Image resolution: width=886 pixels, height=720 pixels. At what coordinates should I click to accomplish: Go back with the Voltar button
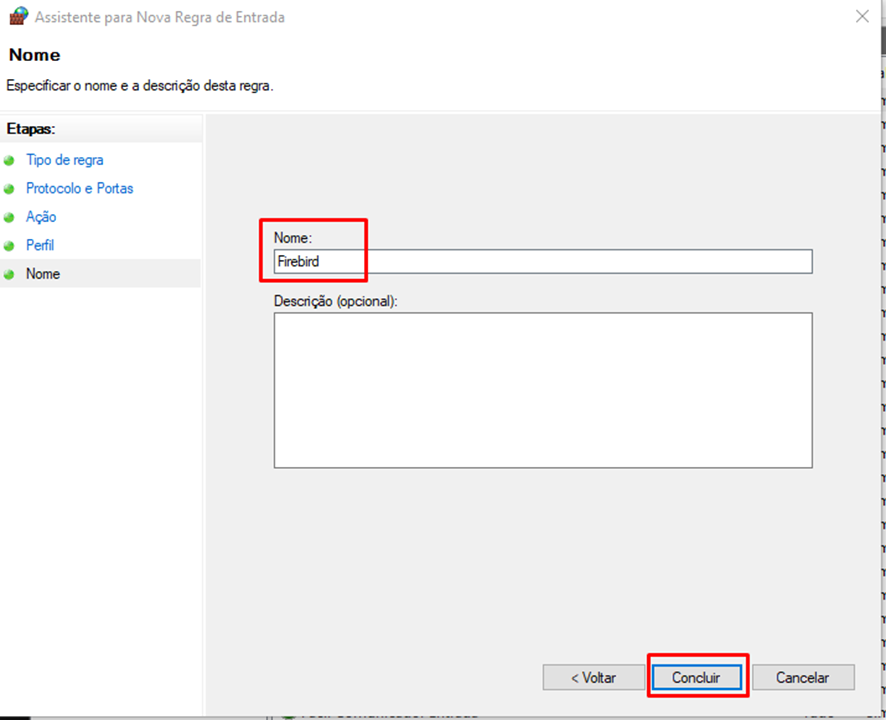point(593,677)
